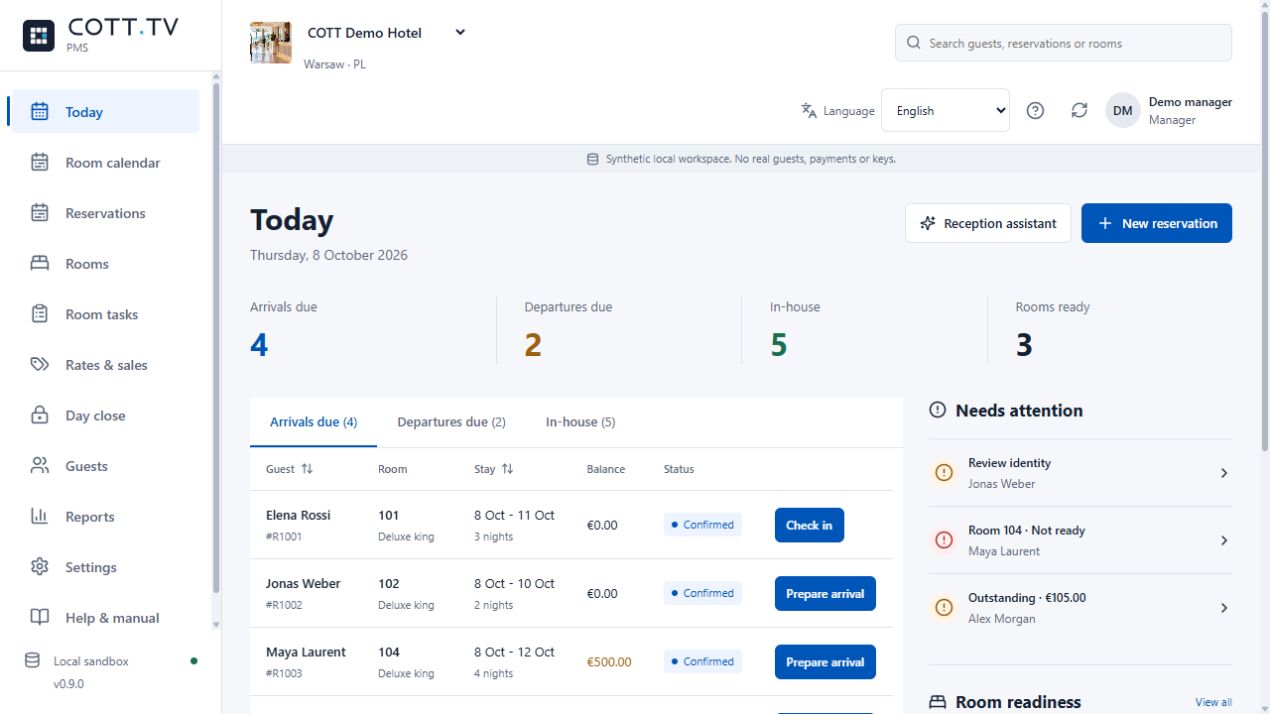Open Room calendar from the sidebar
This screenshot has height=714, width=1270.
pos(104,162)
